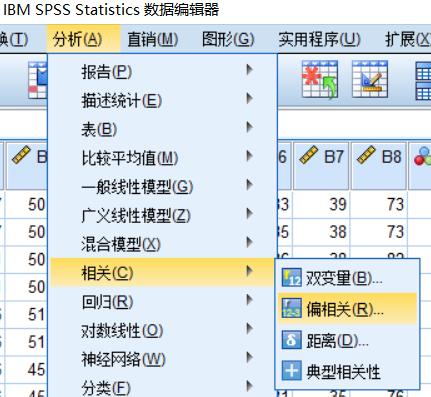The image size is (431, 397).
Task: Select cell 73 in B8 beside 38
Action: 379,232
